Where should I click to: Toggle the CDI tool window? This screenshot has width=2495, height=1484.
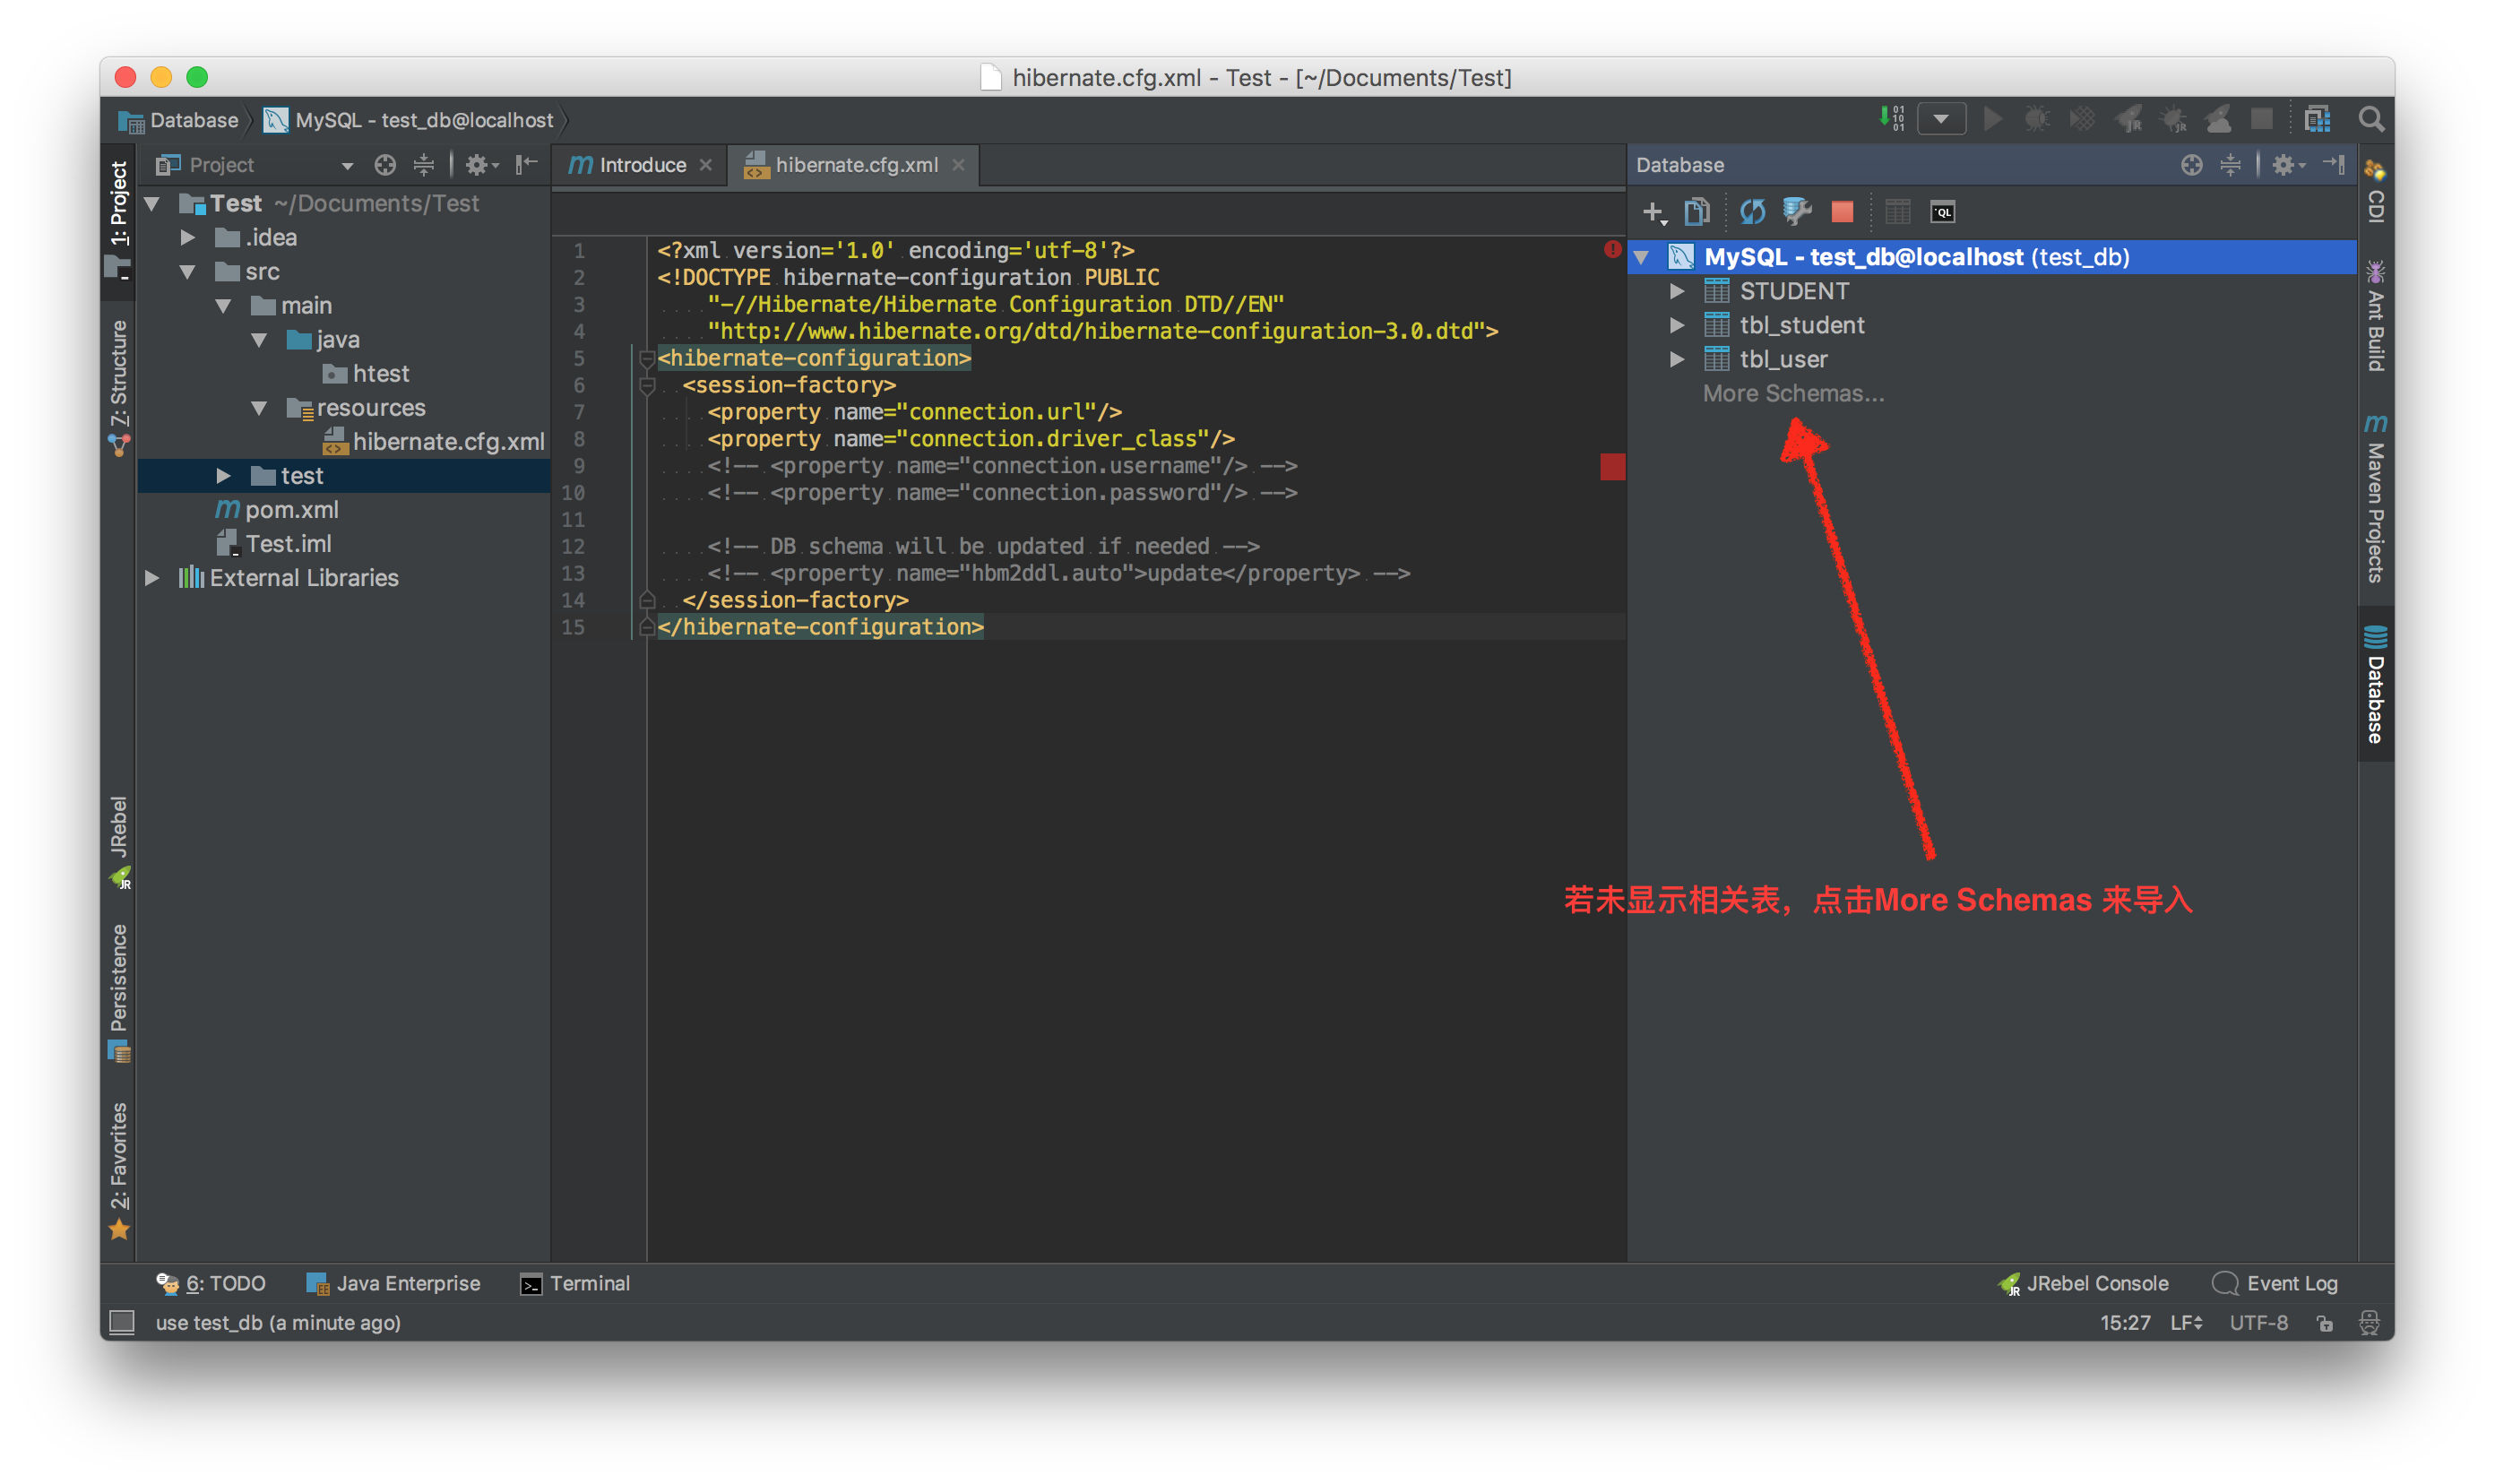(x=2376, y=190)
